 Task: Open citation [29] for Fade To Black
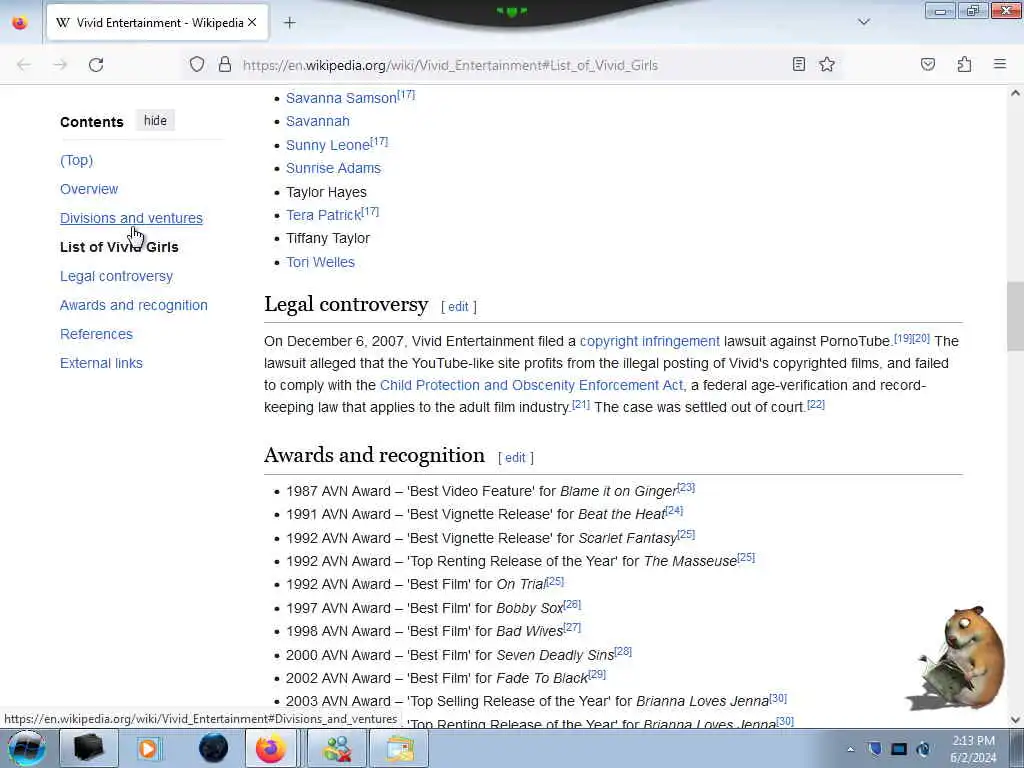tap(597, 674)
